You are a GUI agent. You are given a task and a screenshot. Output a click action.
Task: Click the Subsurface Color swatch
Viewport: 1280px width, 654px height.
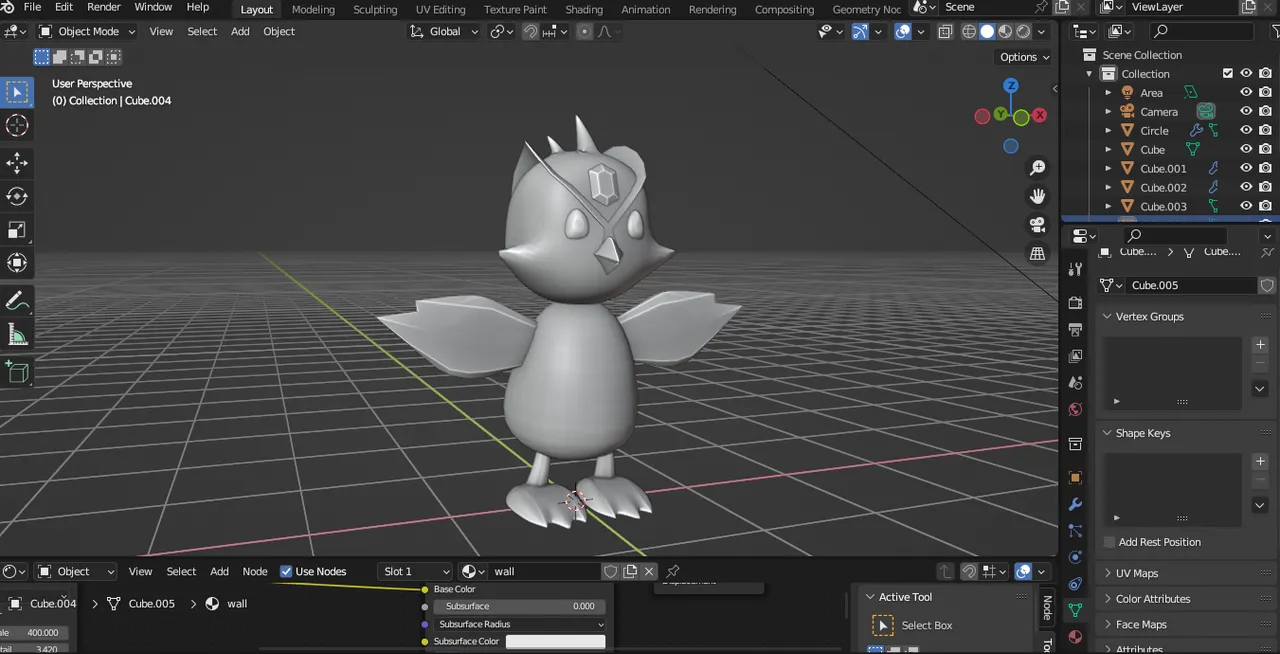tap(555, 641)
